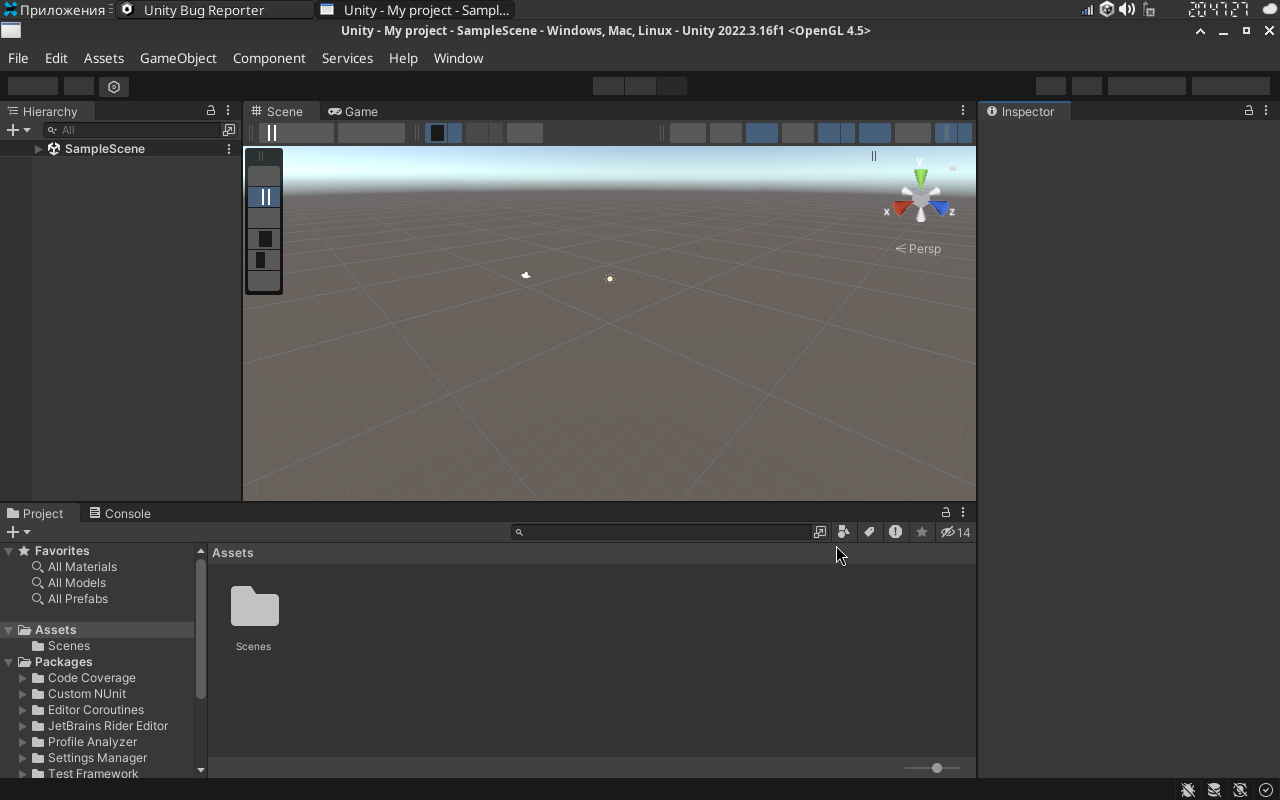
Task: Toggle hidden packages visibility showing 14
Action: 956,532
